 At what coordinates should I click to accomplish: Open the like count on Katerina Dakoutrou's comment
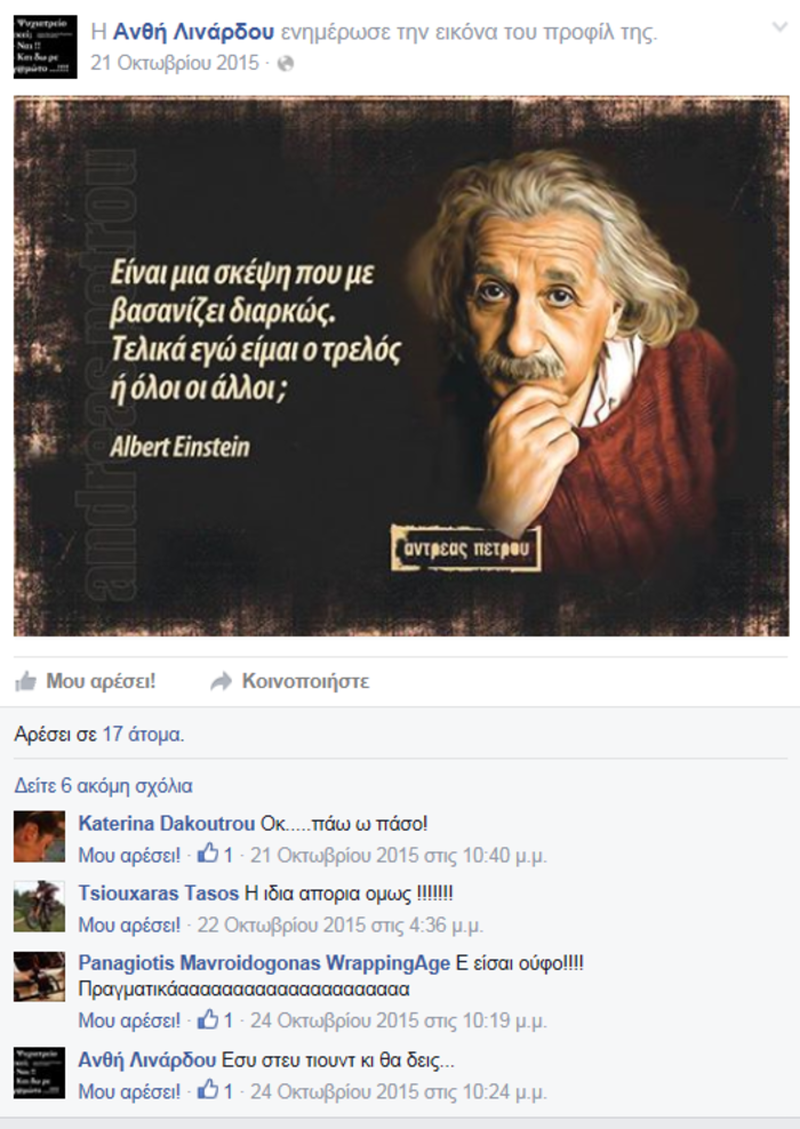pyautogui.click(x=216, y=855)
